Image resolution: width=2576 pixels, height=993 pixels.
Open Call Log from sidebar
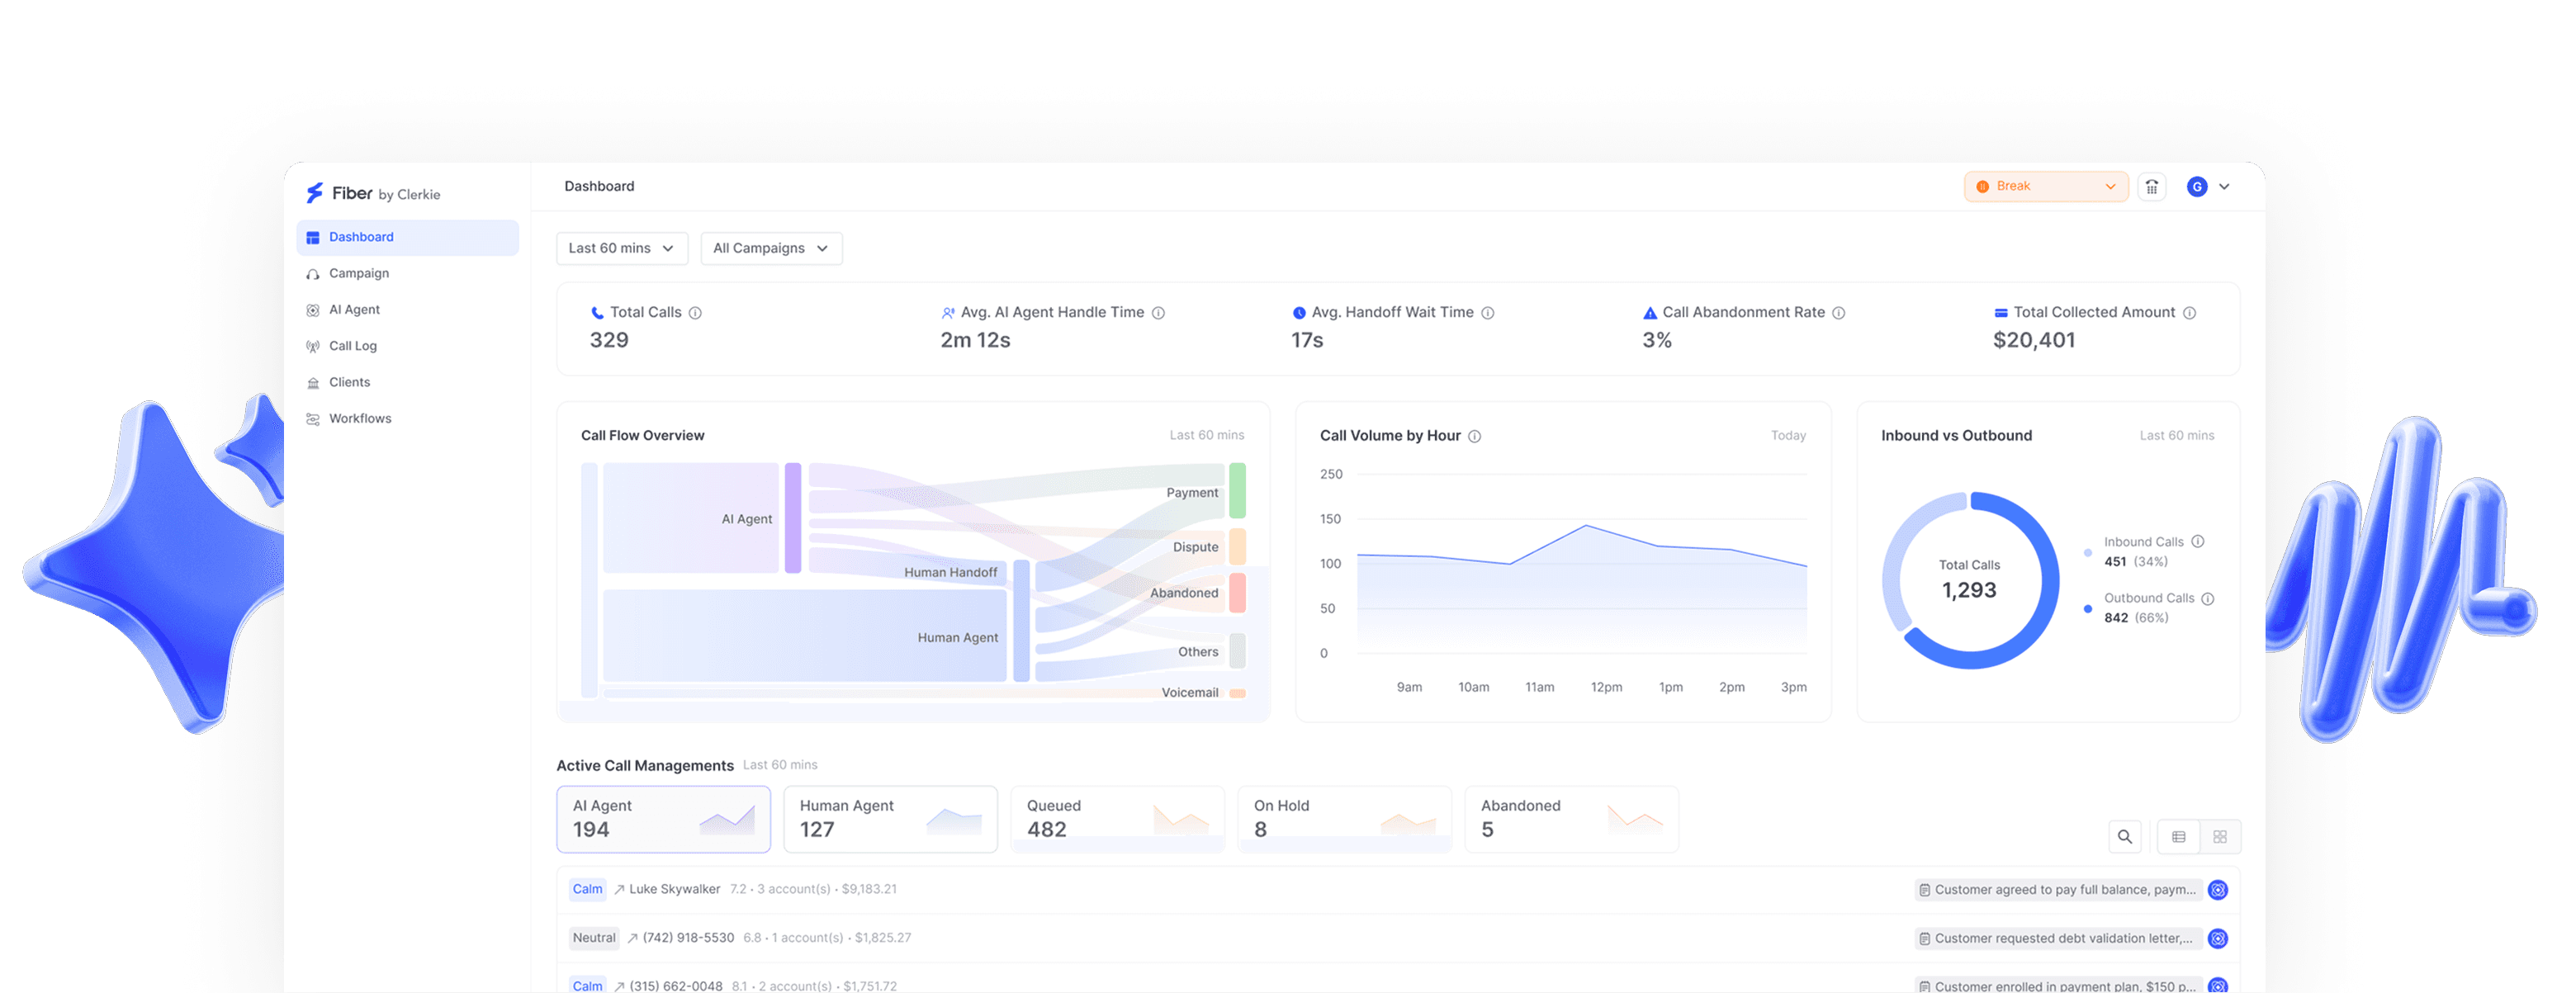[x=353, y=346]
